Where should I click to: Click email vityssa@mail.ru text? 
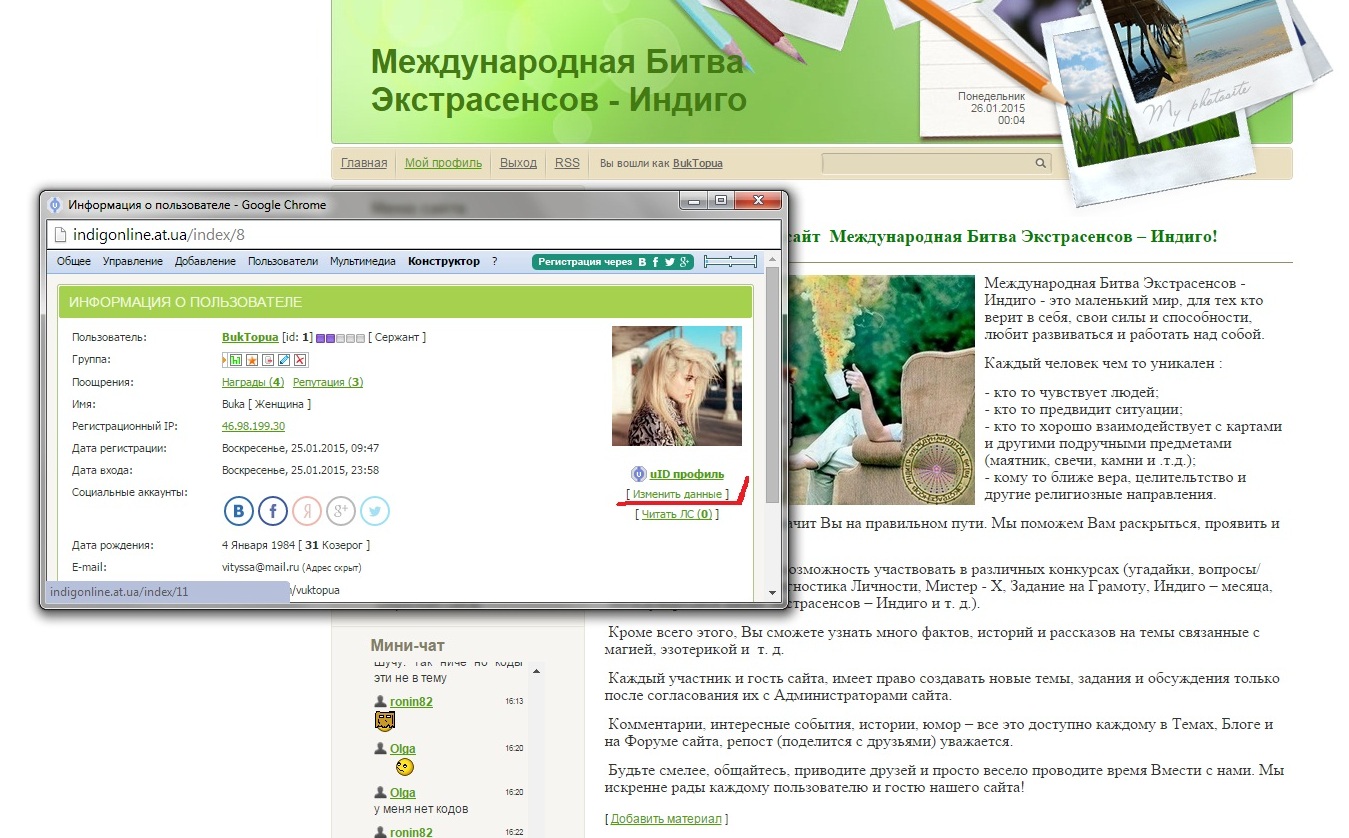click(261, 567)
